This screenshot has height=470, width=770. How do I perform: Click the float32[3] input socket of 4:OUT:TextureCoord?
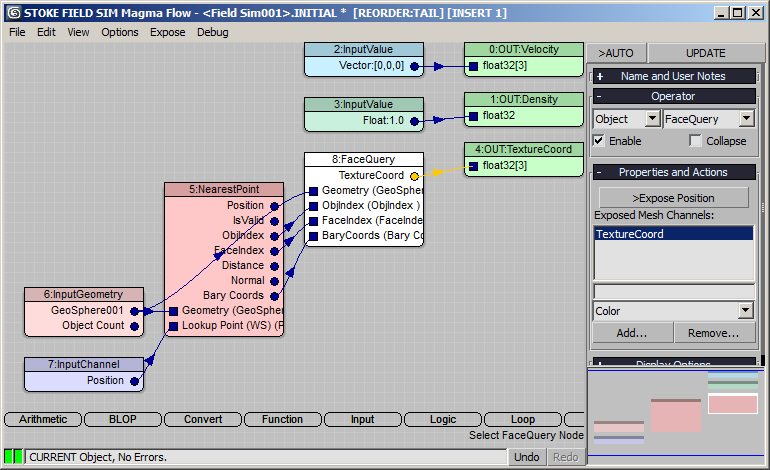(x=473, y=166)
